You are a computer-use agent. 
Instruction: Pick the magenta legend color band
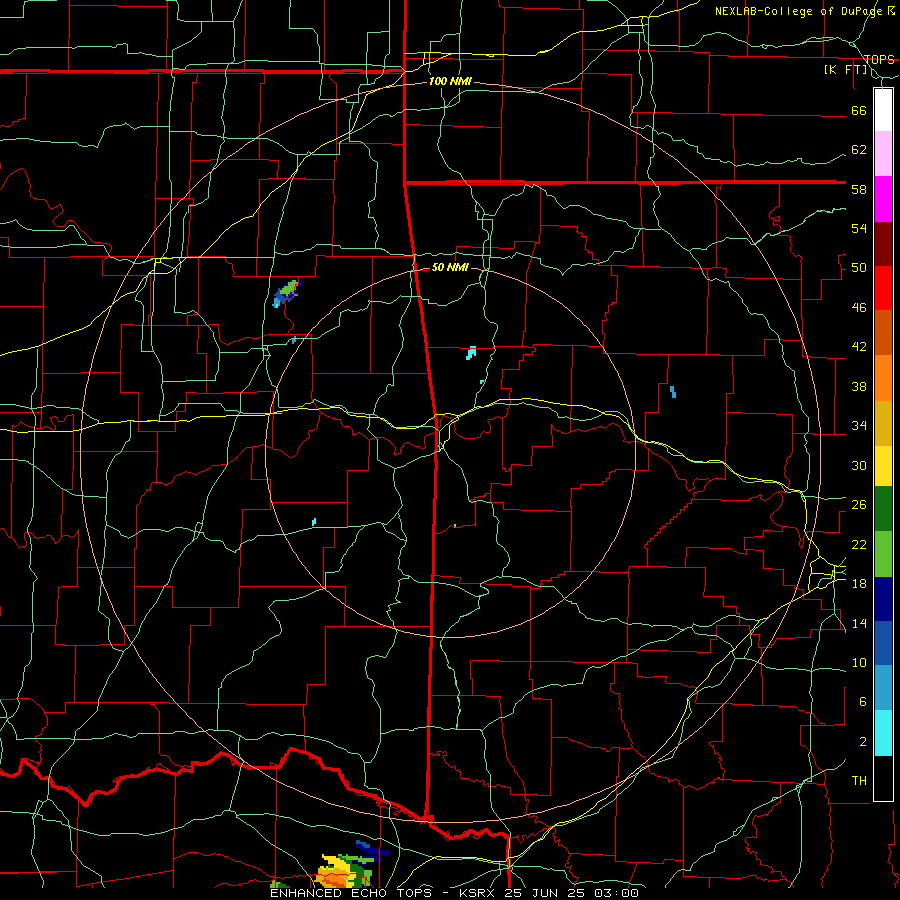(883, 199)
